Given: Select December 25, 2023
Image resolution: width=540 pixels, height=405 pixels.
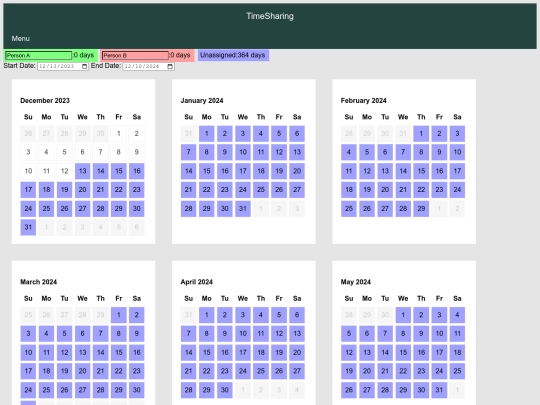Looking at the screenshot, I should [x=46, y=209].
